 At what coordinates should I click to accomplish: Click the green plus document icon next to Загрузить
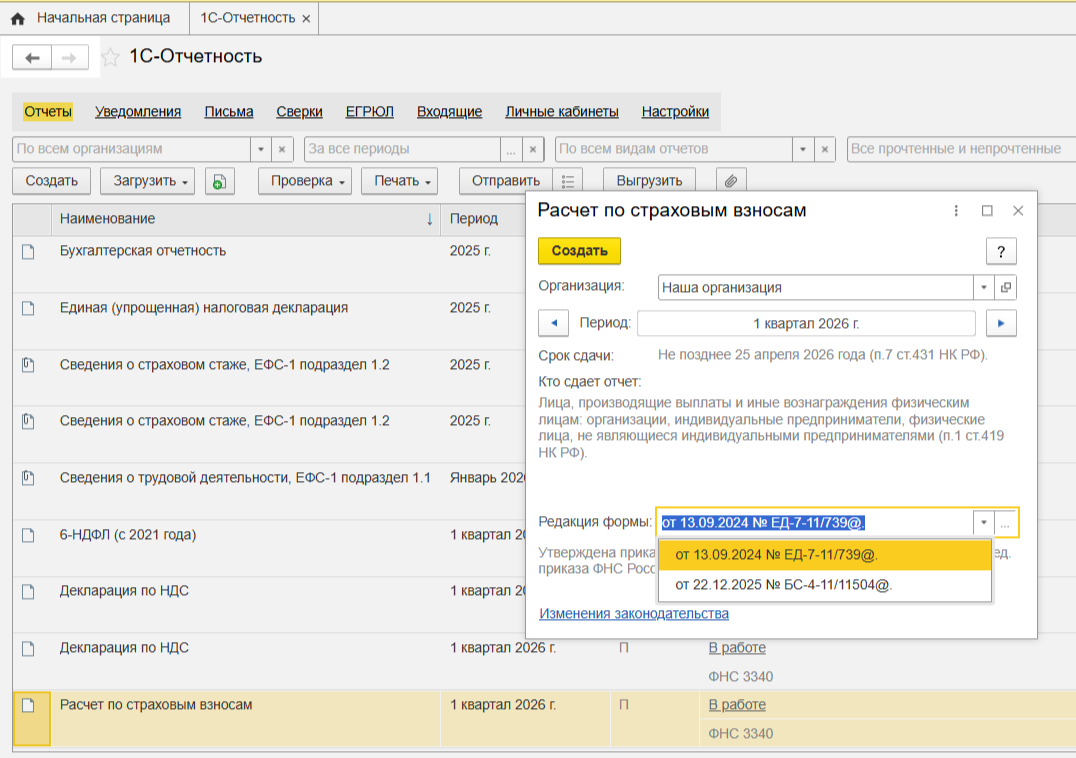click(219, 181)
